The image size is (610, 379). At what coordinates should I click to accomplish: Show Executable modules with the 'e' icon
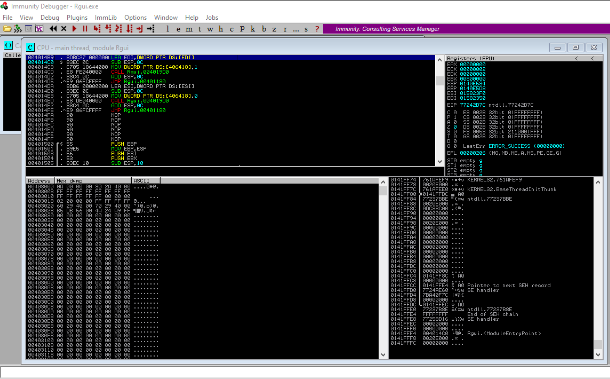(178, 29)
